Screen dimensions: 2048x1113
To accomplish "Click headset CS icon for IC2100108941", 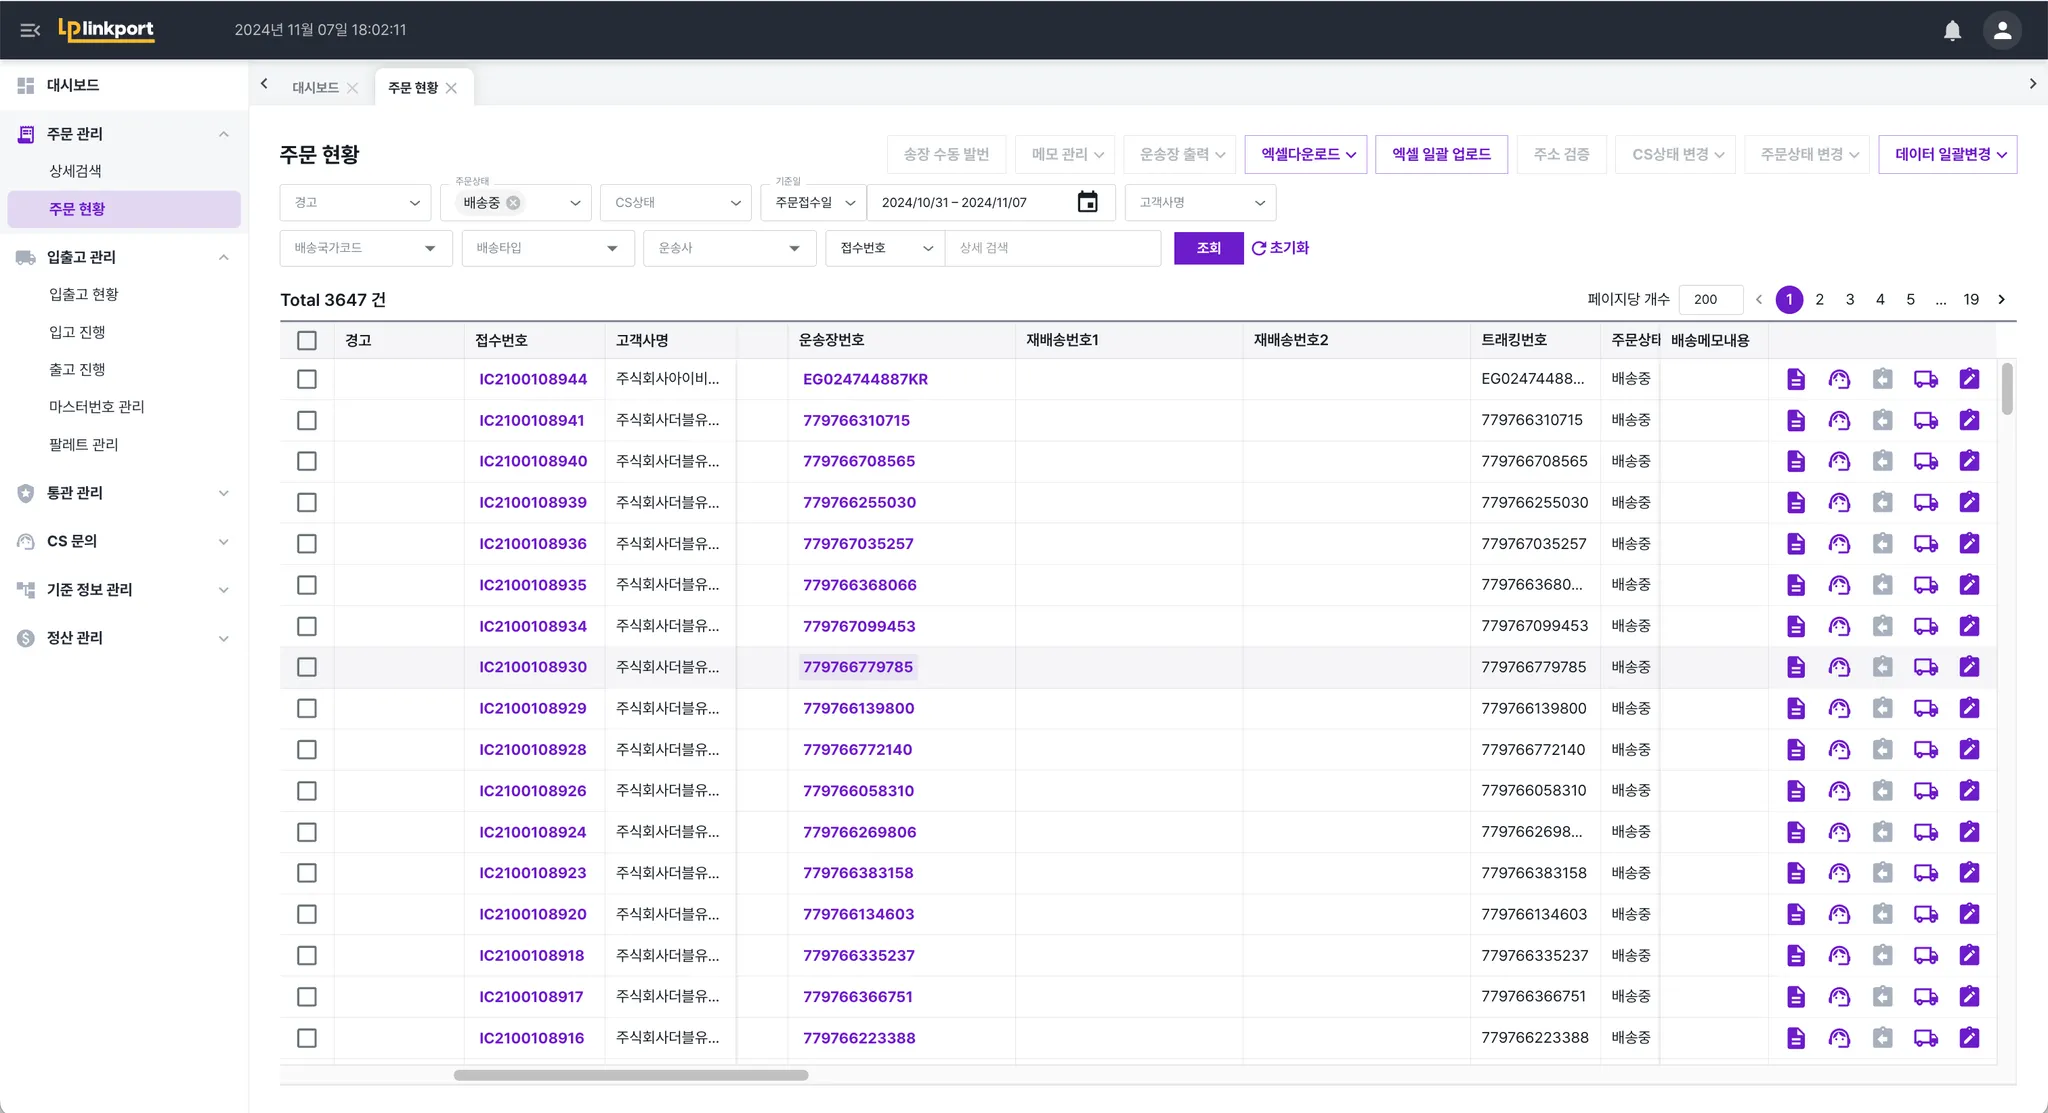I will pyautogui.click(x=1838, y=420).
